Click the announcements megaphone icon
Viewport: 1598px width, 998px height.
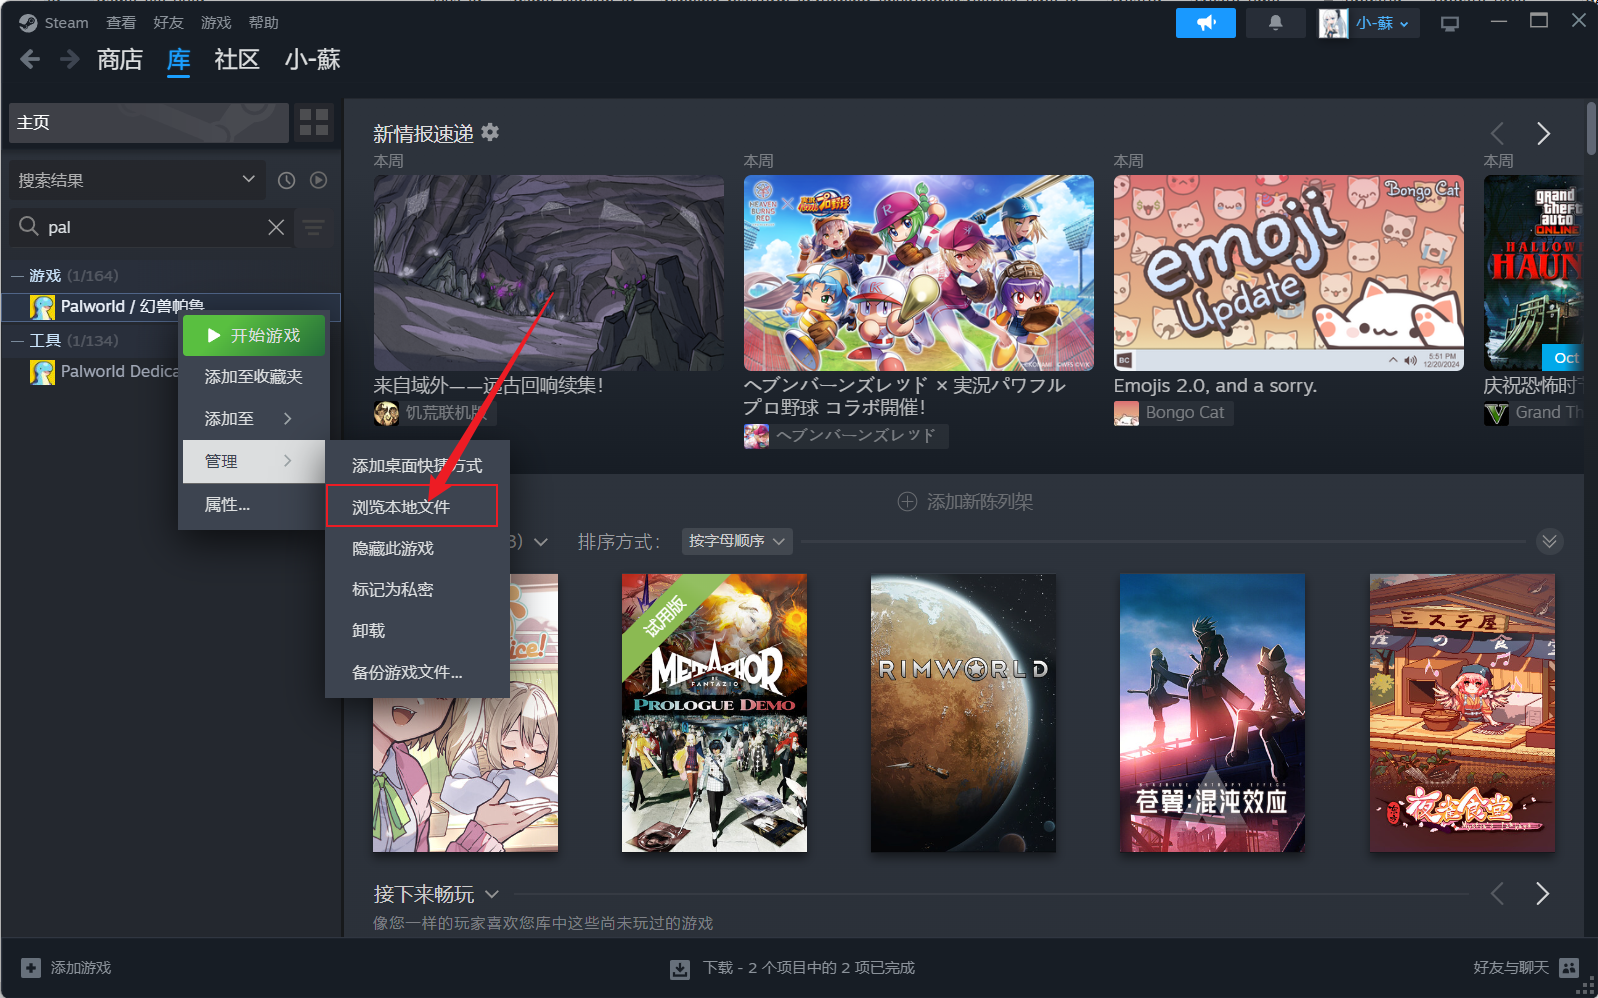(1205, 23)
